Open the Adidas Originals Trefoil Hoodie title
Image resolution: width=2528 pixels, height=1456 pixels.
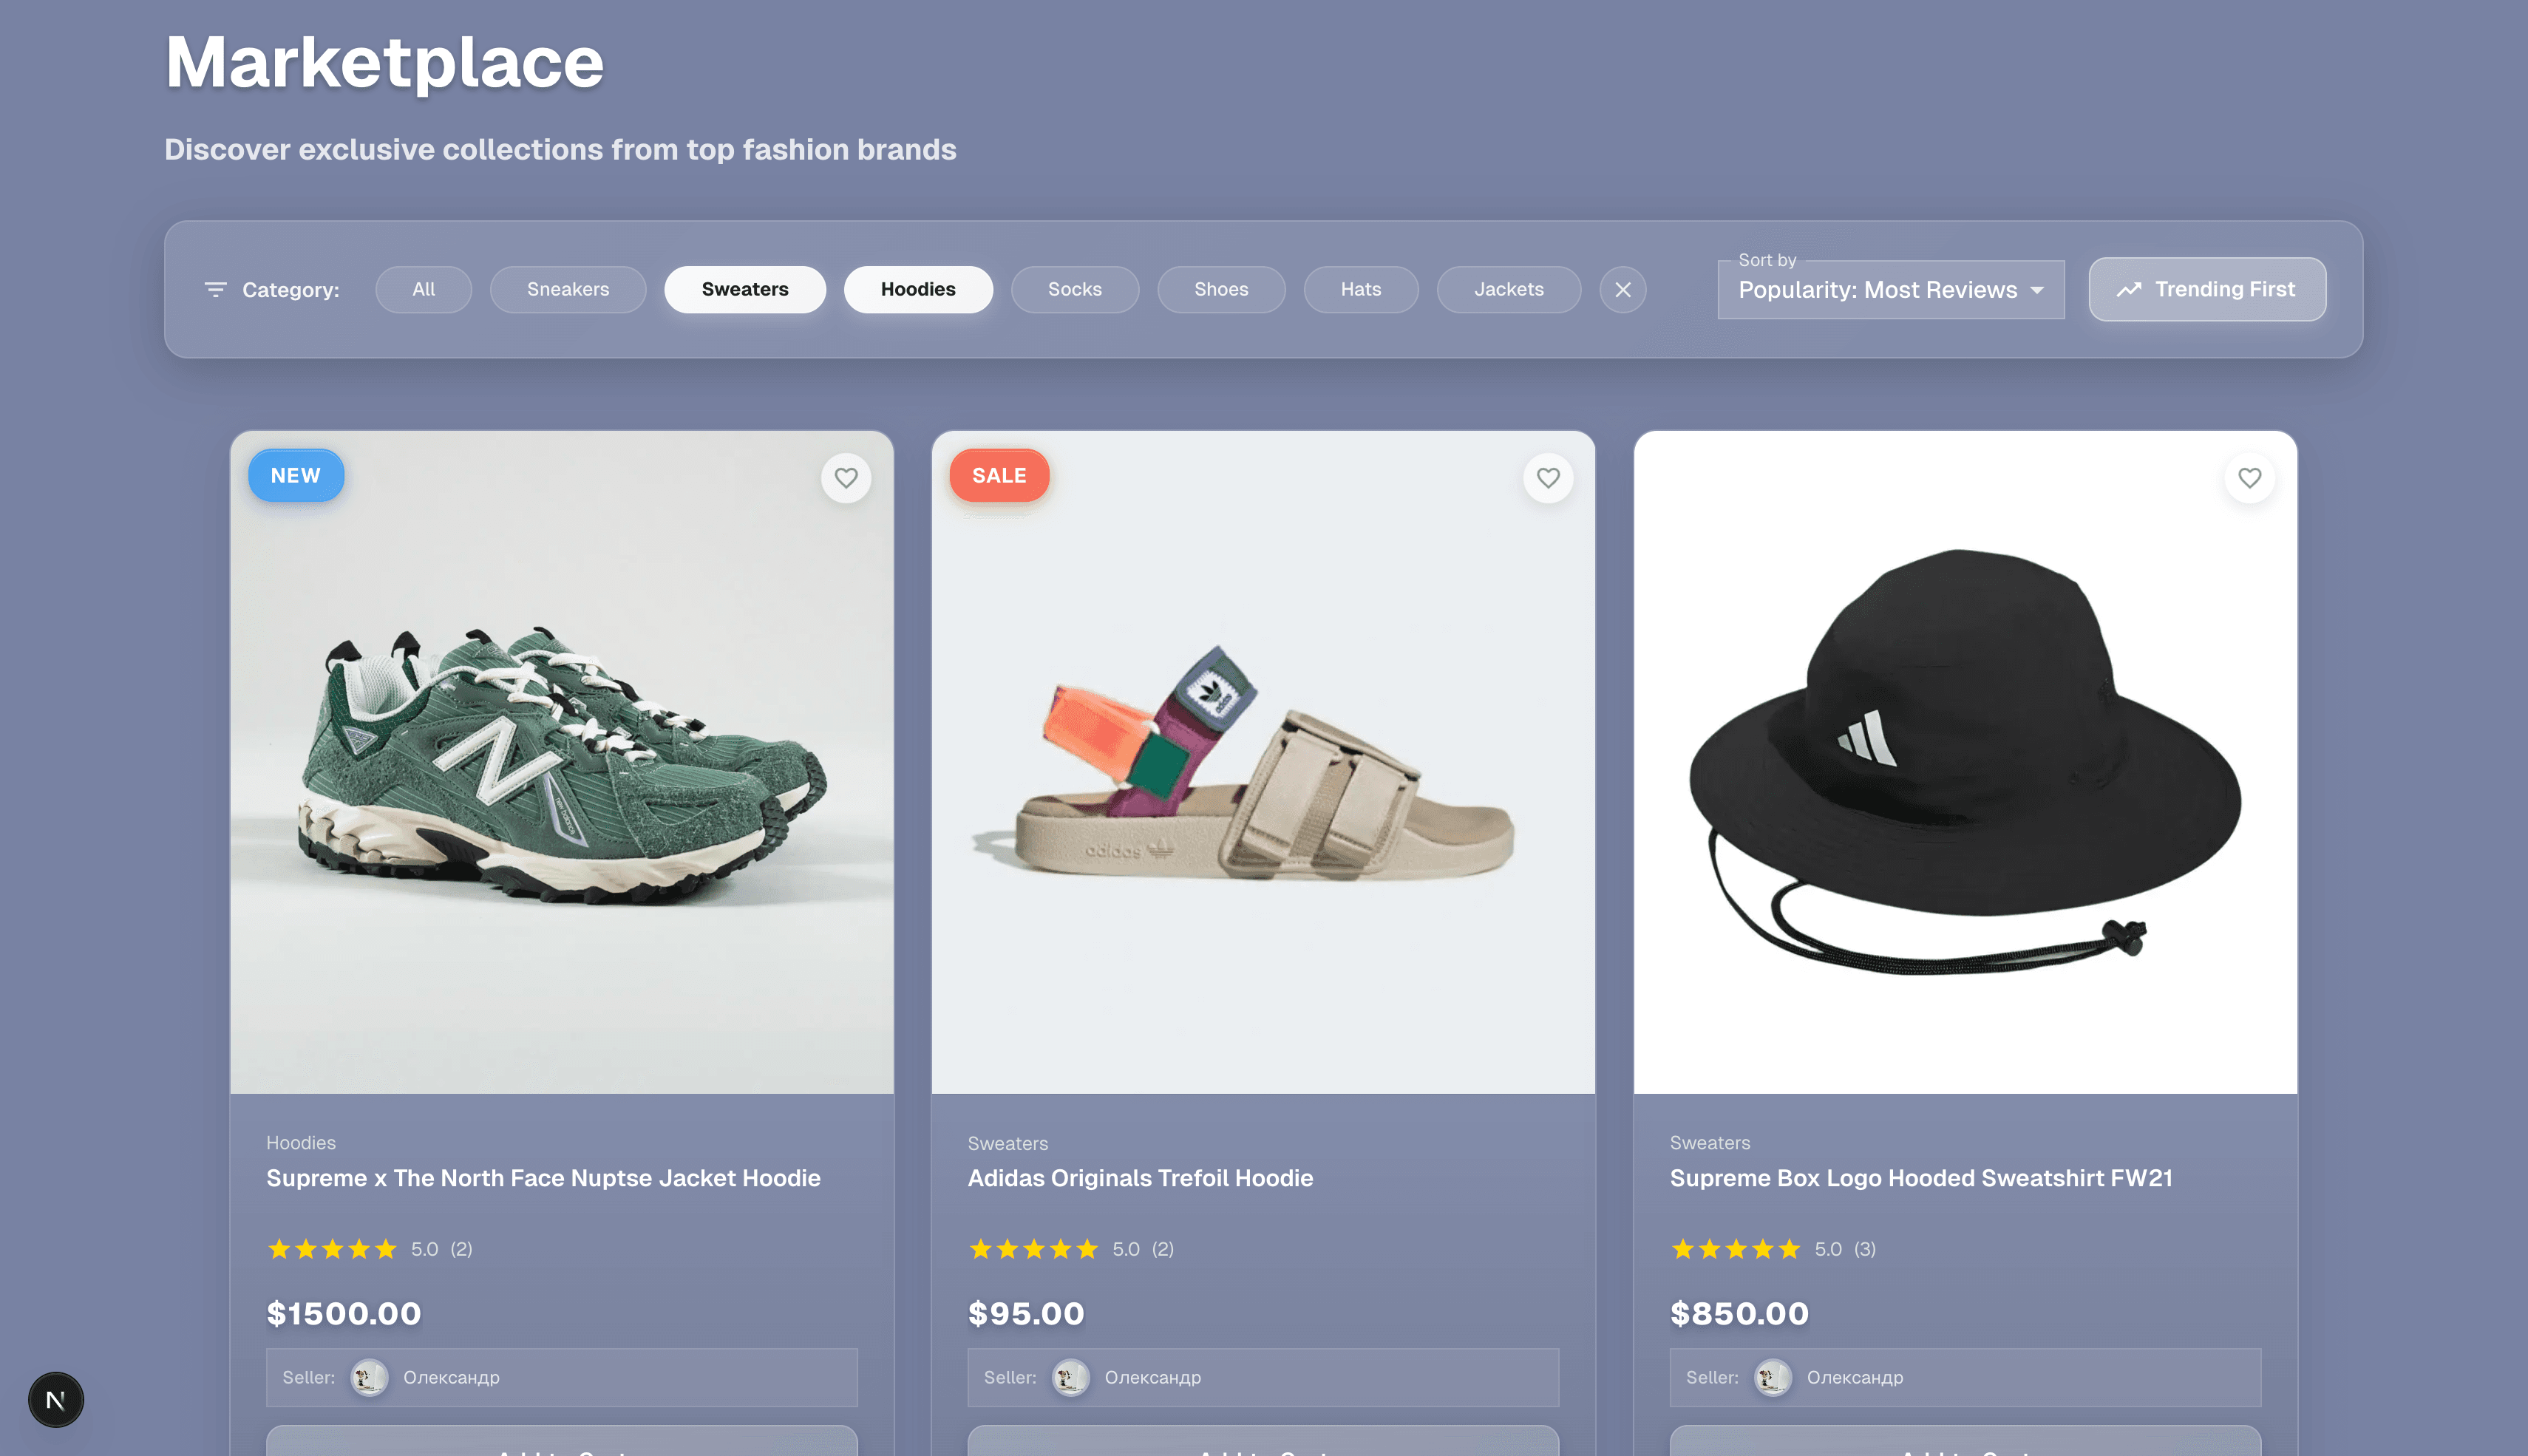pos(1140,1178)
